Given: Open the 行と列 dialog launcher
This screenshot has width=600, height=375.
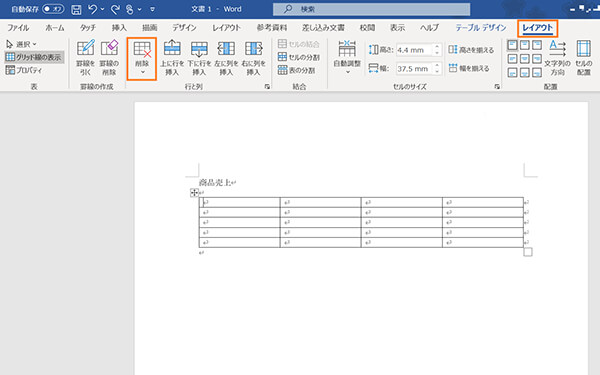Looking at the screenshot, I should 267,87.
